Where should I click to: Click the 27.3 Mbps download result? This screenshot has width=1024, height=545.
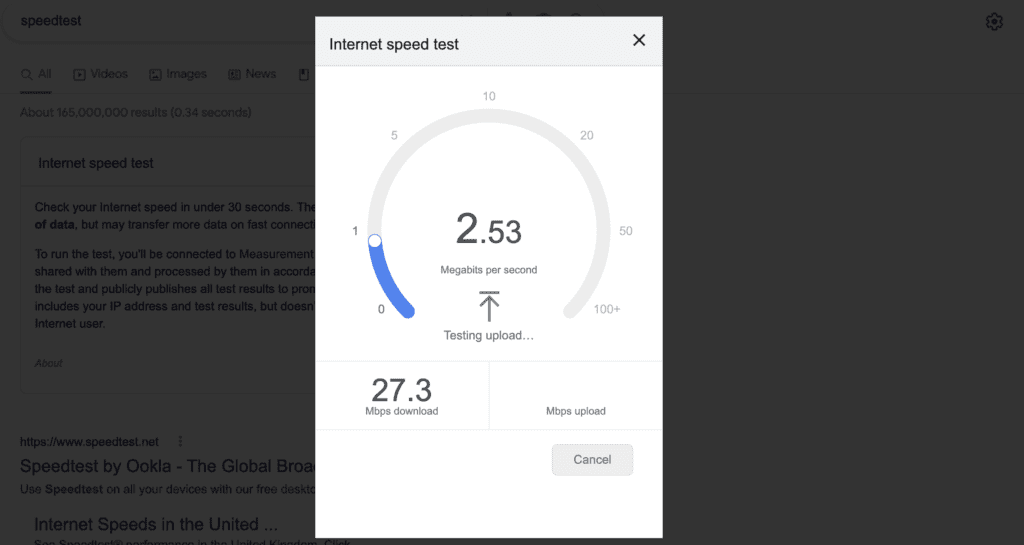click(402, 396)
